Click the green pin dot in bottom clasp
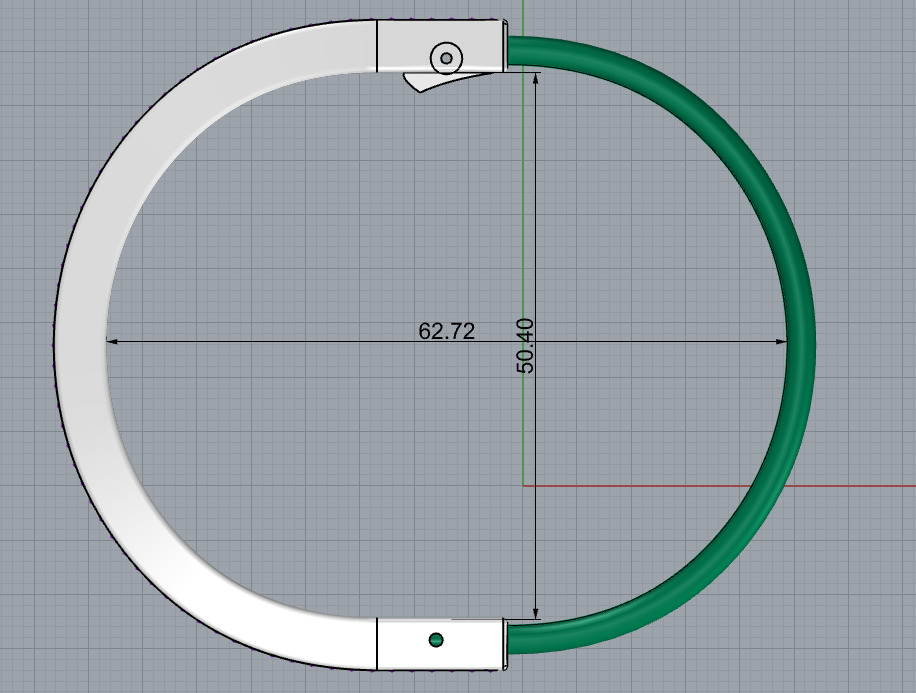Image resolution: width=916 pixels, height=693 pixels. 436,640
